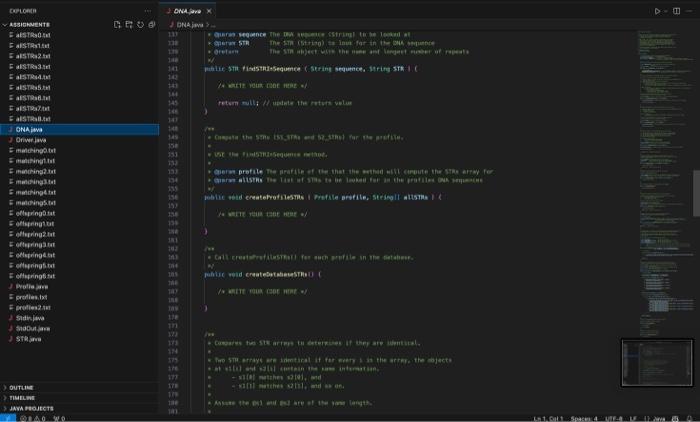Click the Ln 1, Col 1 status item
Viewport: 700px width, 422px height.
click(548, 418)
